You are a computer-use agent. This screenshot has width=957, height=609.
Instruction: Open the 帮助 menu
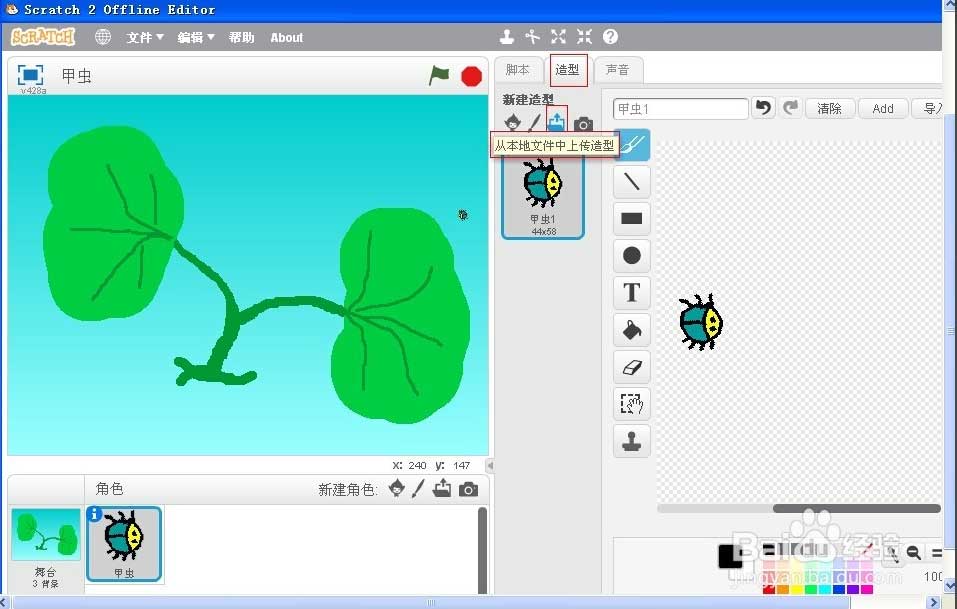pyautogui.click(x=241, y=37)
